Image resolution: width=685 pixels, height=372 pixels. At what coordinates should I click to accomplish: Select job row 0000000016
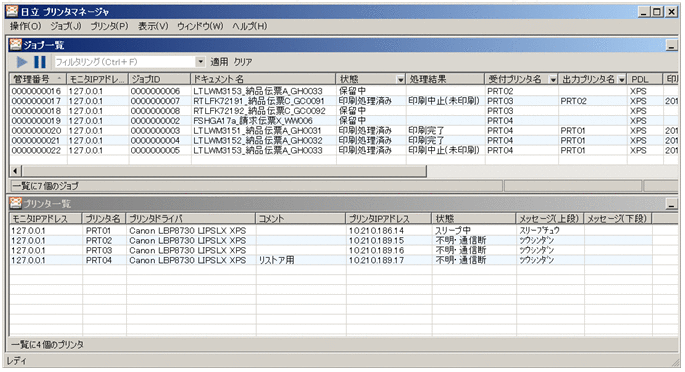tap(344, 91)
